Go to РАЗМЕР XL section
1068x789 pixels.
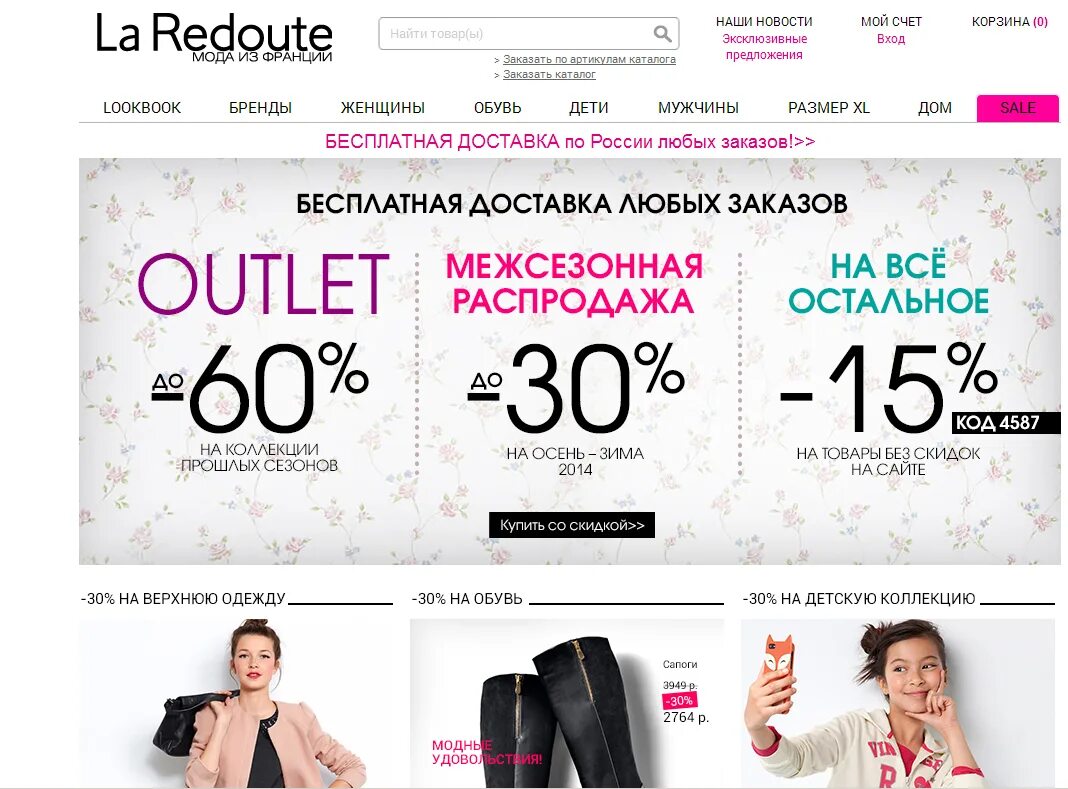click(829, 108)
